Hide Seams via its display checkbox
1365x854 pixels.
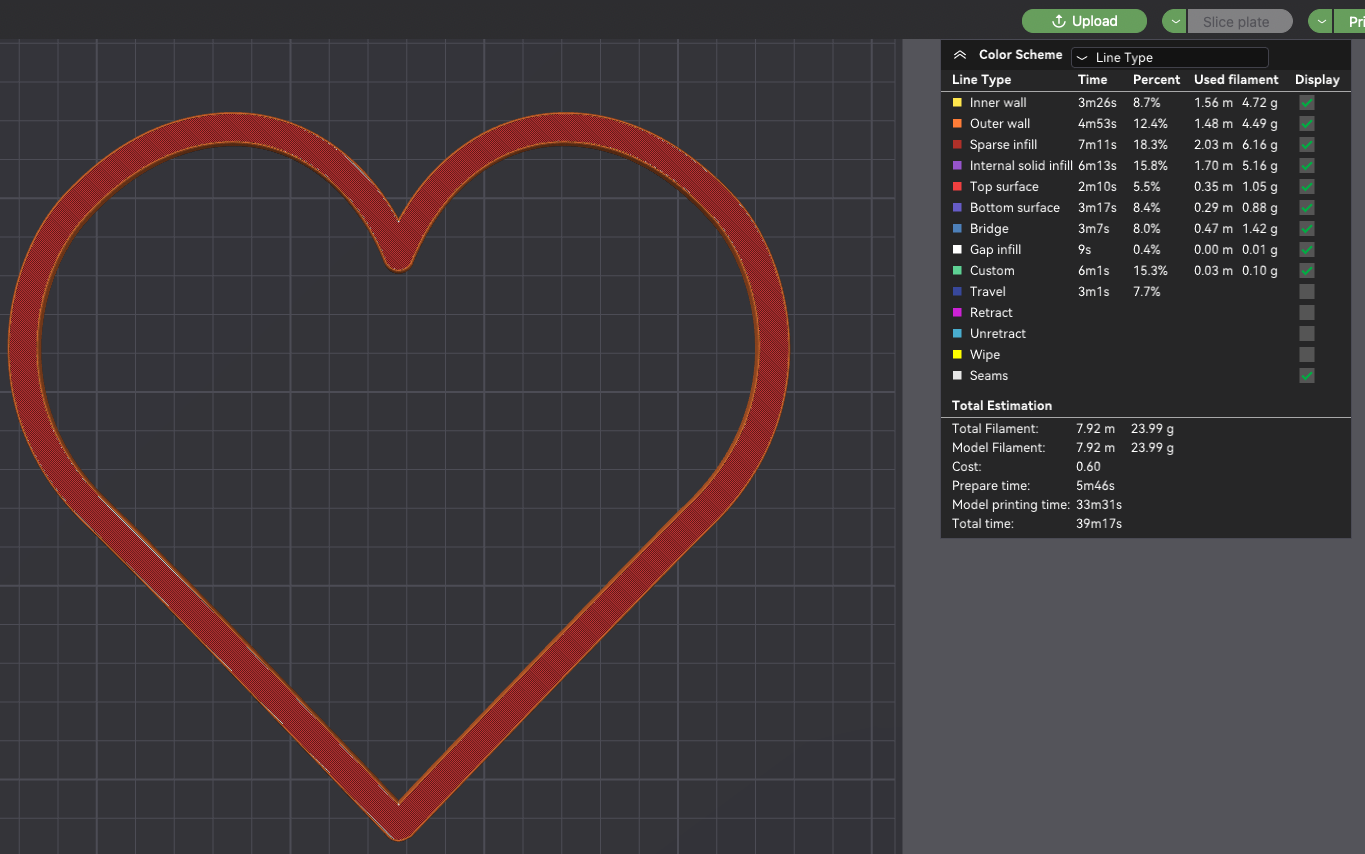pyautogui.click(x=1306, y=375)
